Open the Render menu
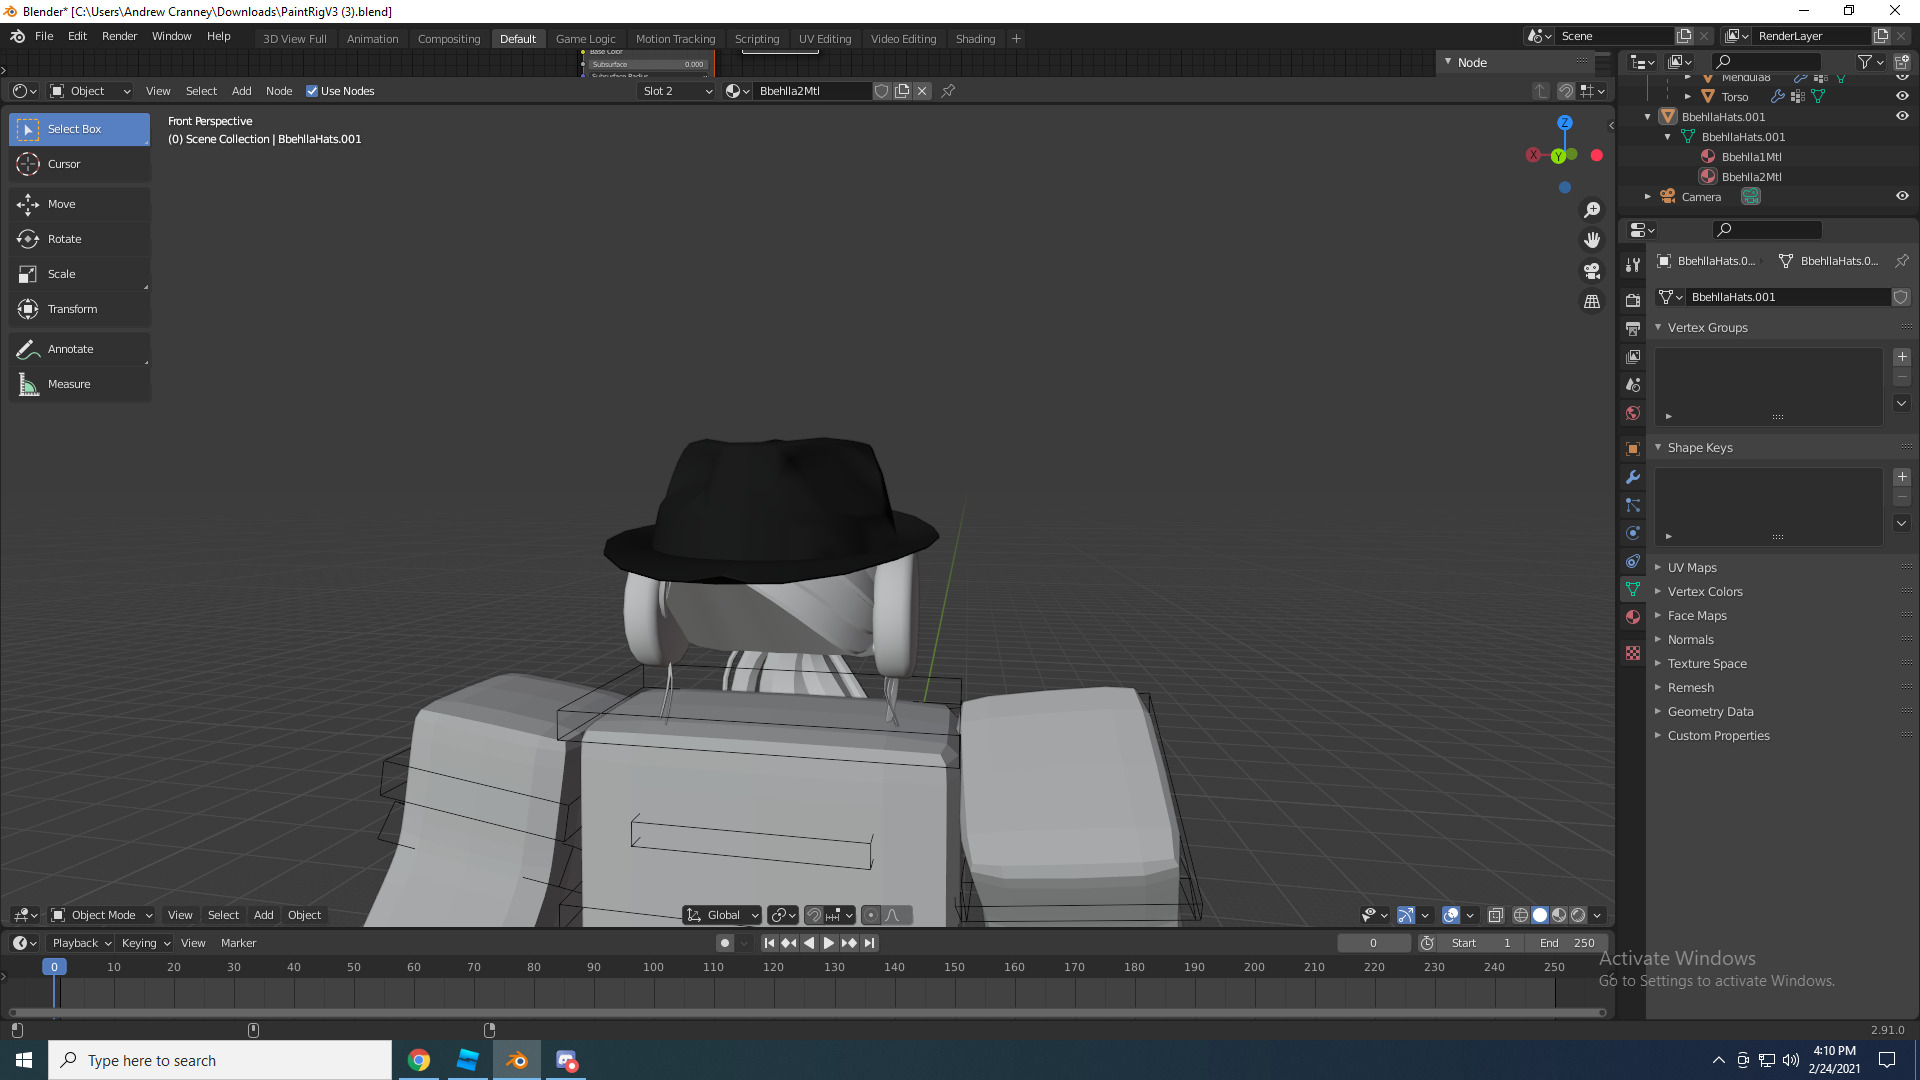Image resolution: width=1920 pixels, height=1080 pixels. point(119,36)
